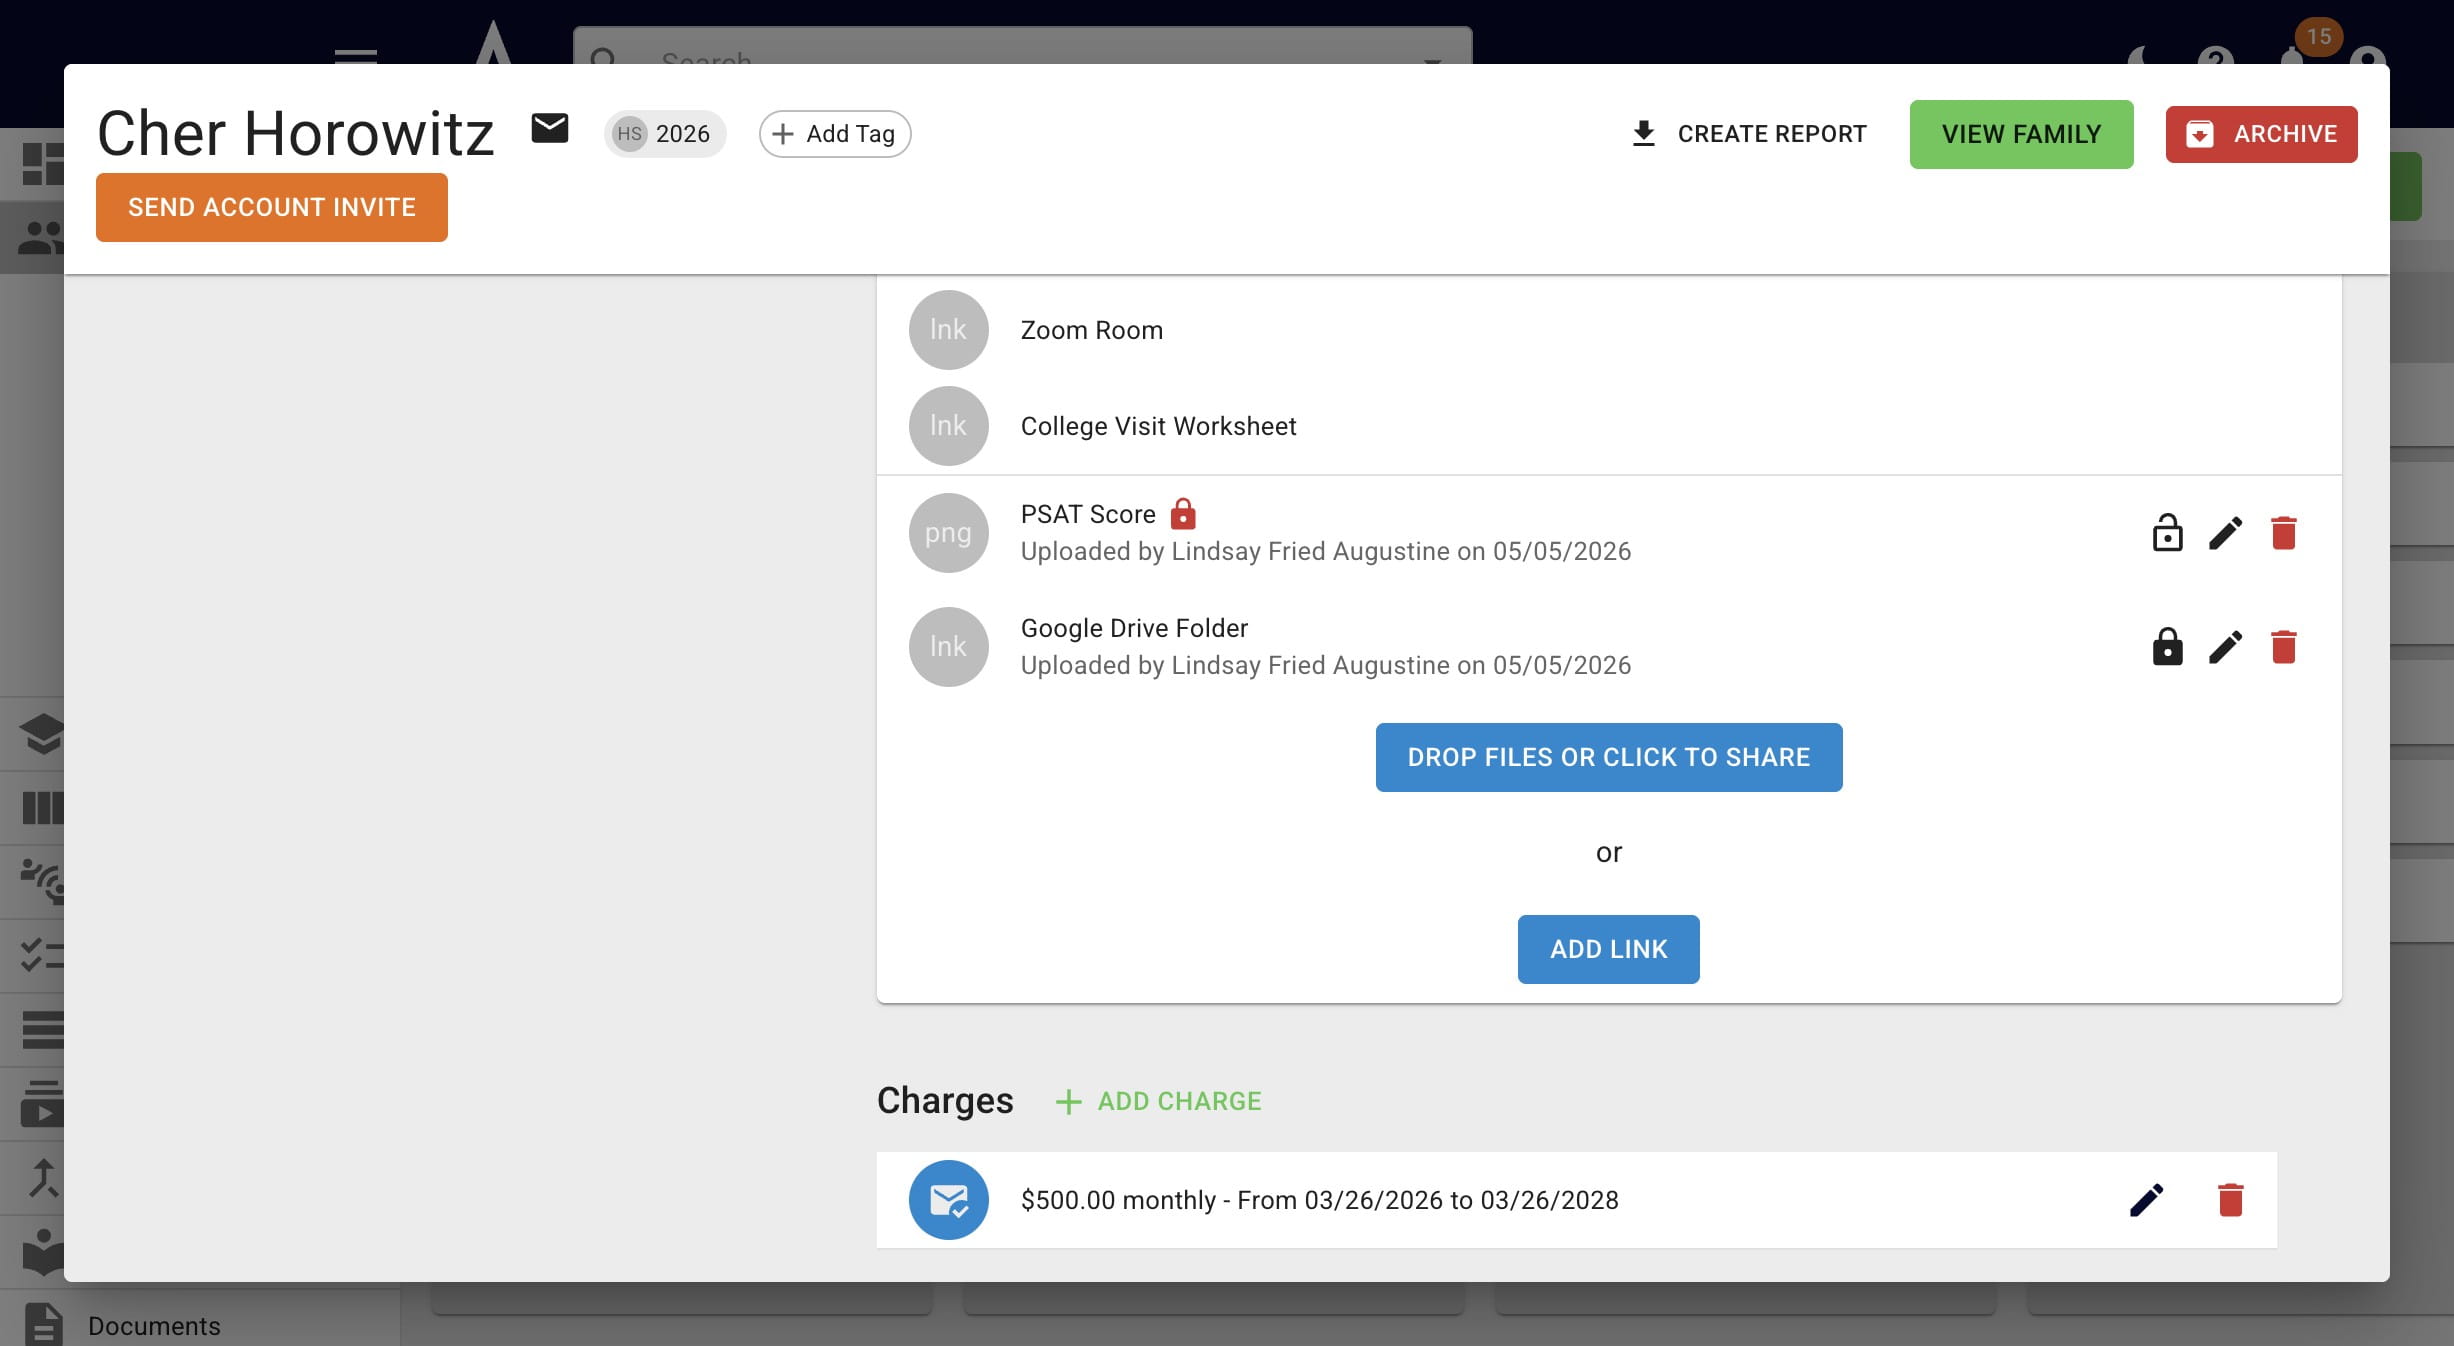Open the columns board sidebar icon
Image resolution: width=2454 pixels, height=1346 pixels.
click(42, 807)
